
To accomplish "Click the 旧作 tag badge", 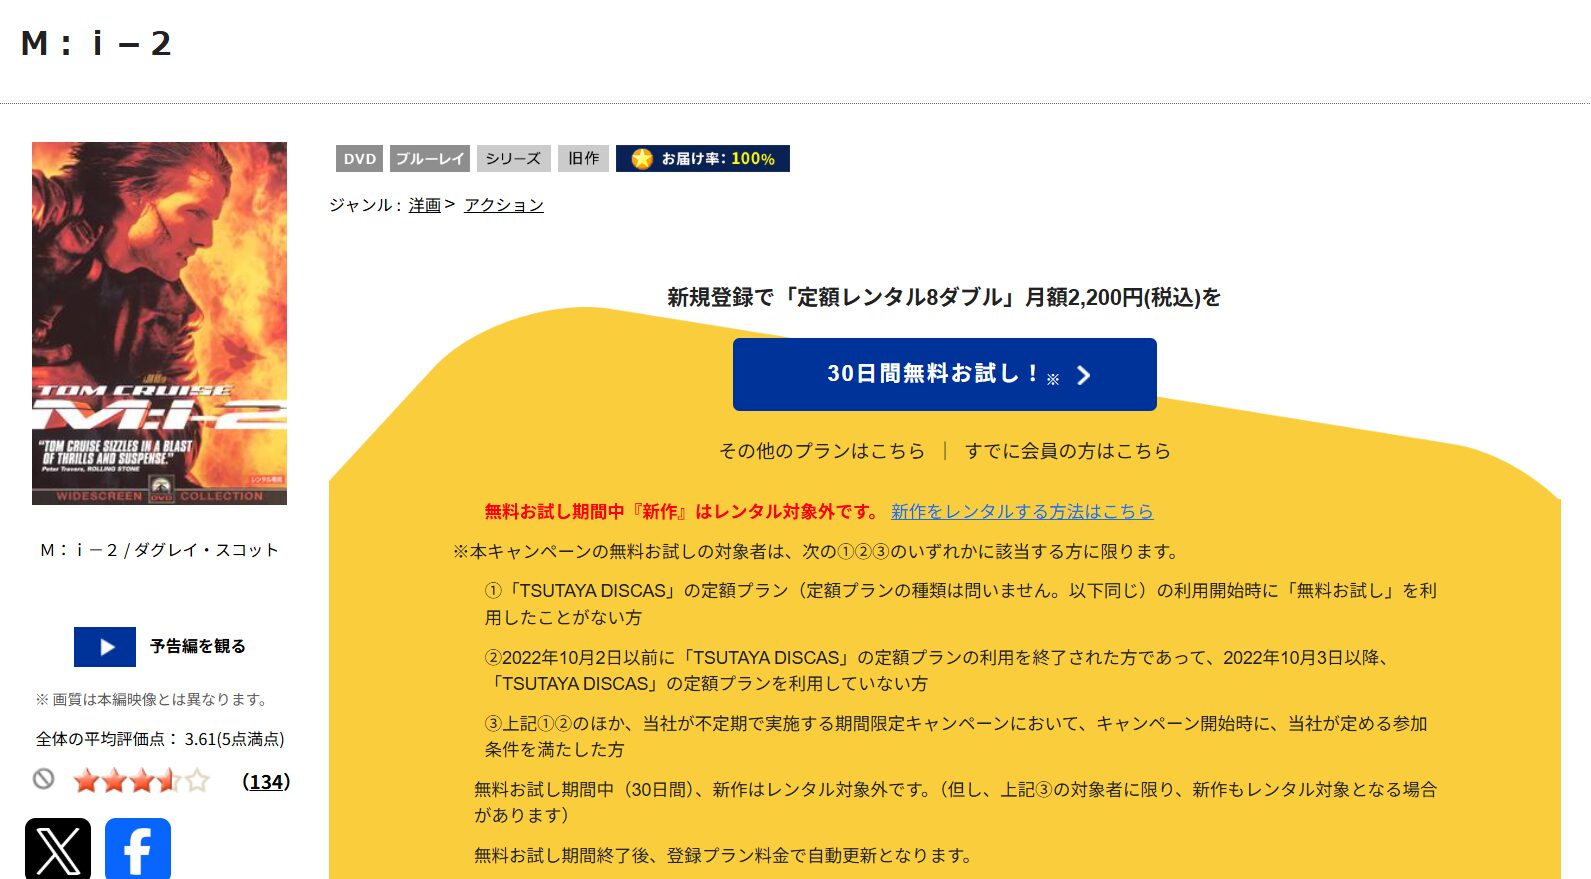I will pyautogui.click(x=584, y=158).
